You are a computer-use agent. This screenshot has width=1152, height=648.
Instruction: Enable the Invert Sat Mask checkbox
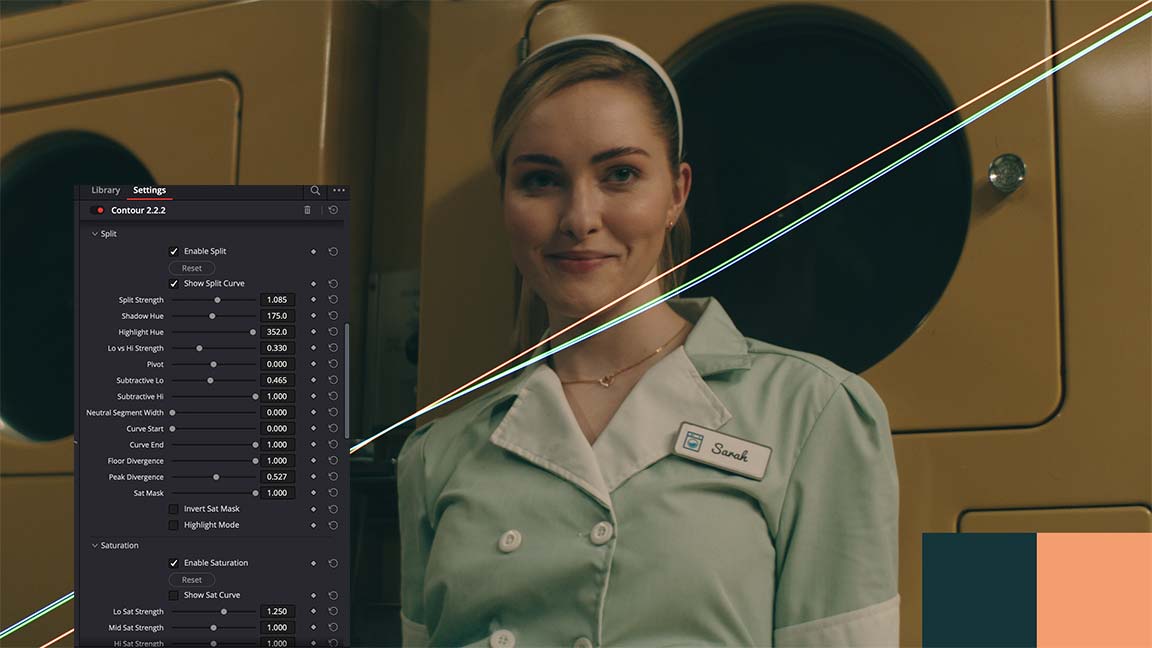[174, 509]
